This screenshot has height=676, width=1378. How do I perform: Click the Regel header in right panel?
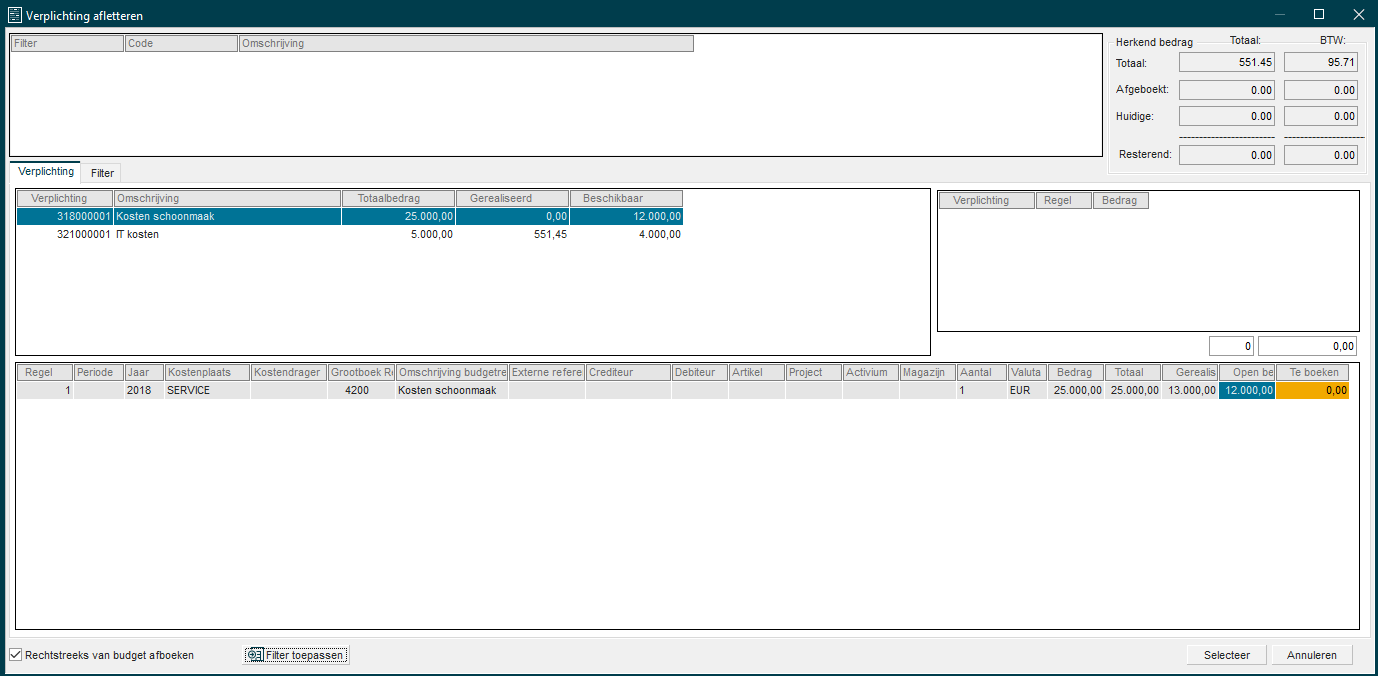(1063, 201)
